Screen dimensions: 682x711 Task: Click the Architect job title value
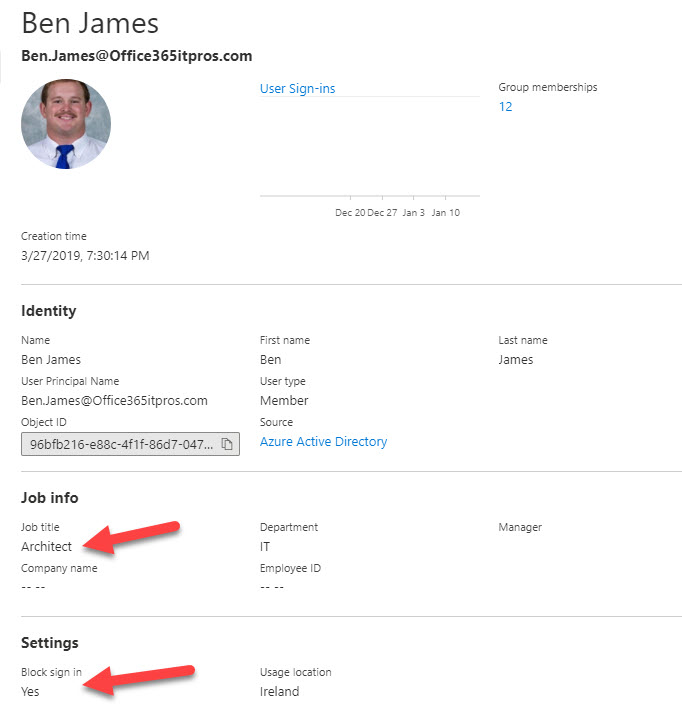click(x=47, y=547)
